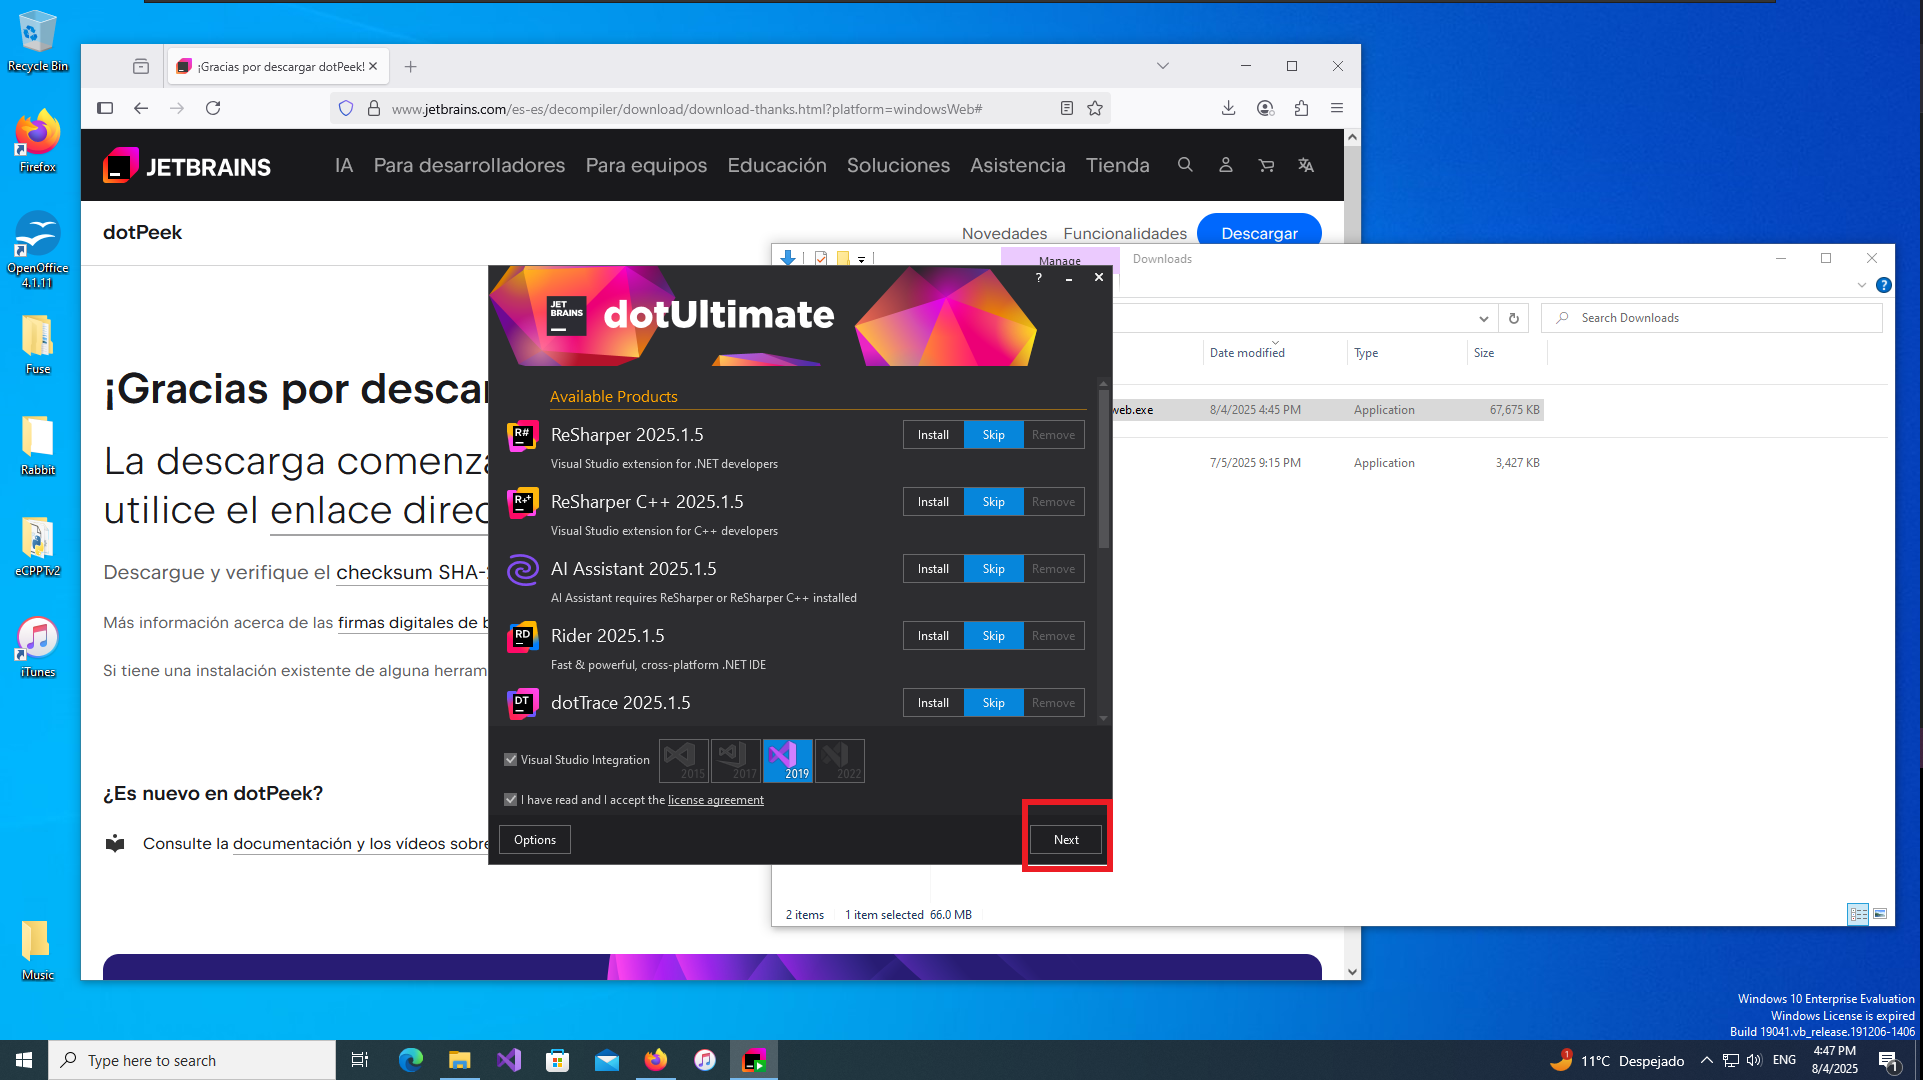Click Install for Rider 2025.1.5
Viewport: 1923px width, 1080px height.
tap(933, 636)
